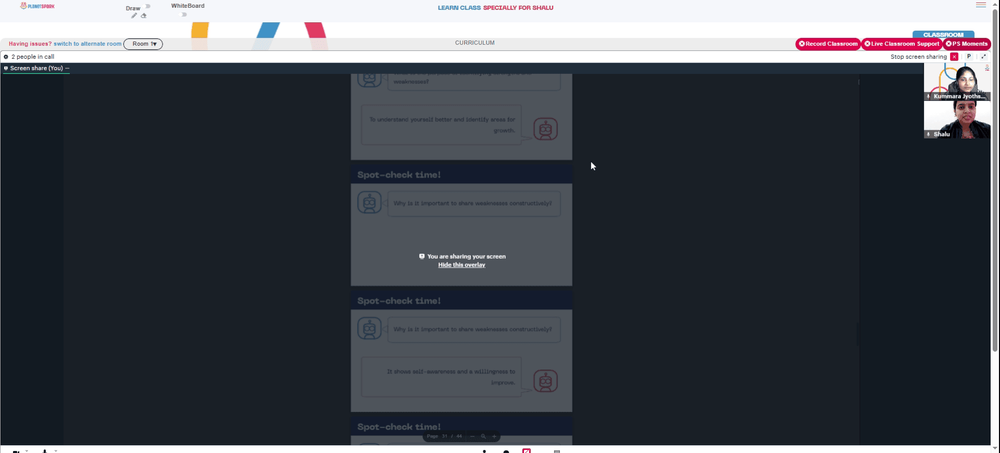1000x453 pixels.
Task: Open the hamburger menu at top right
Action: 981,5
